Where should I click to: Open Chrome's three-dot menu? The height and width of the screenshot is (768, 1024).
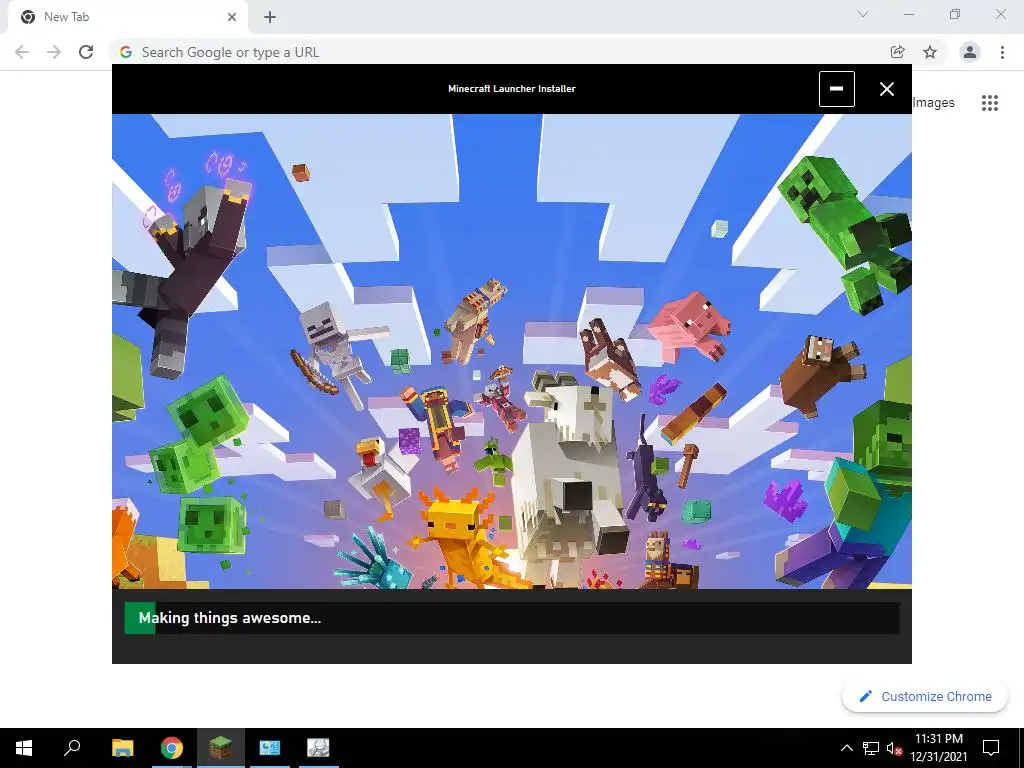point(1002,52)
